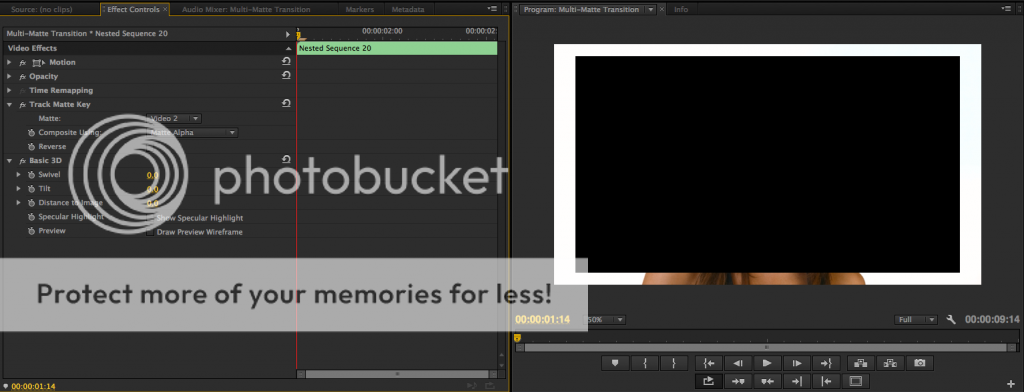Enable Draw Preview Wireframe checkbox
The image size is (1024, 392).
150,232
